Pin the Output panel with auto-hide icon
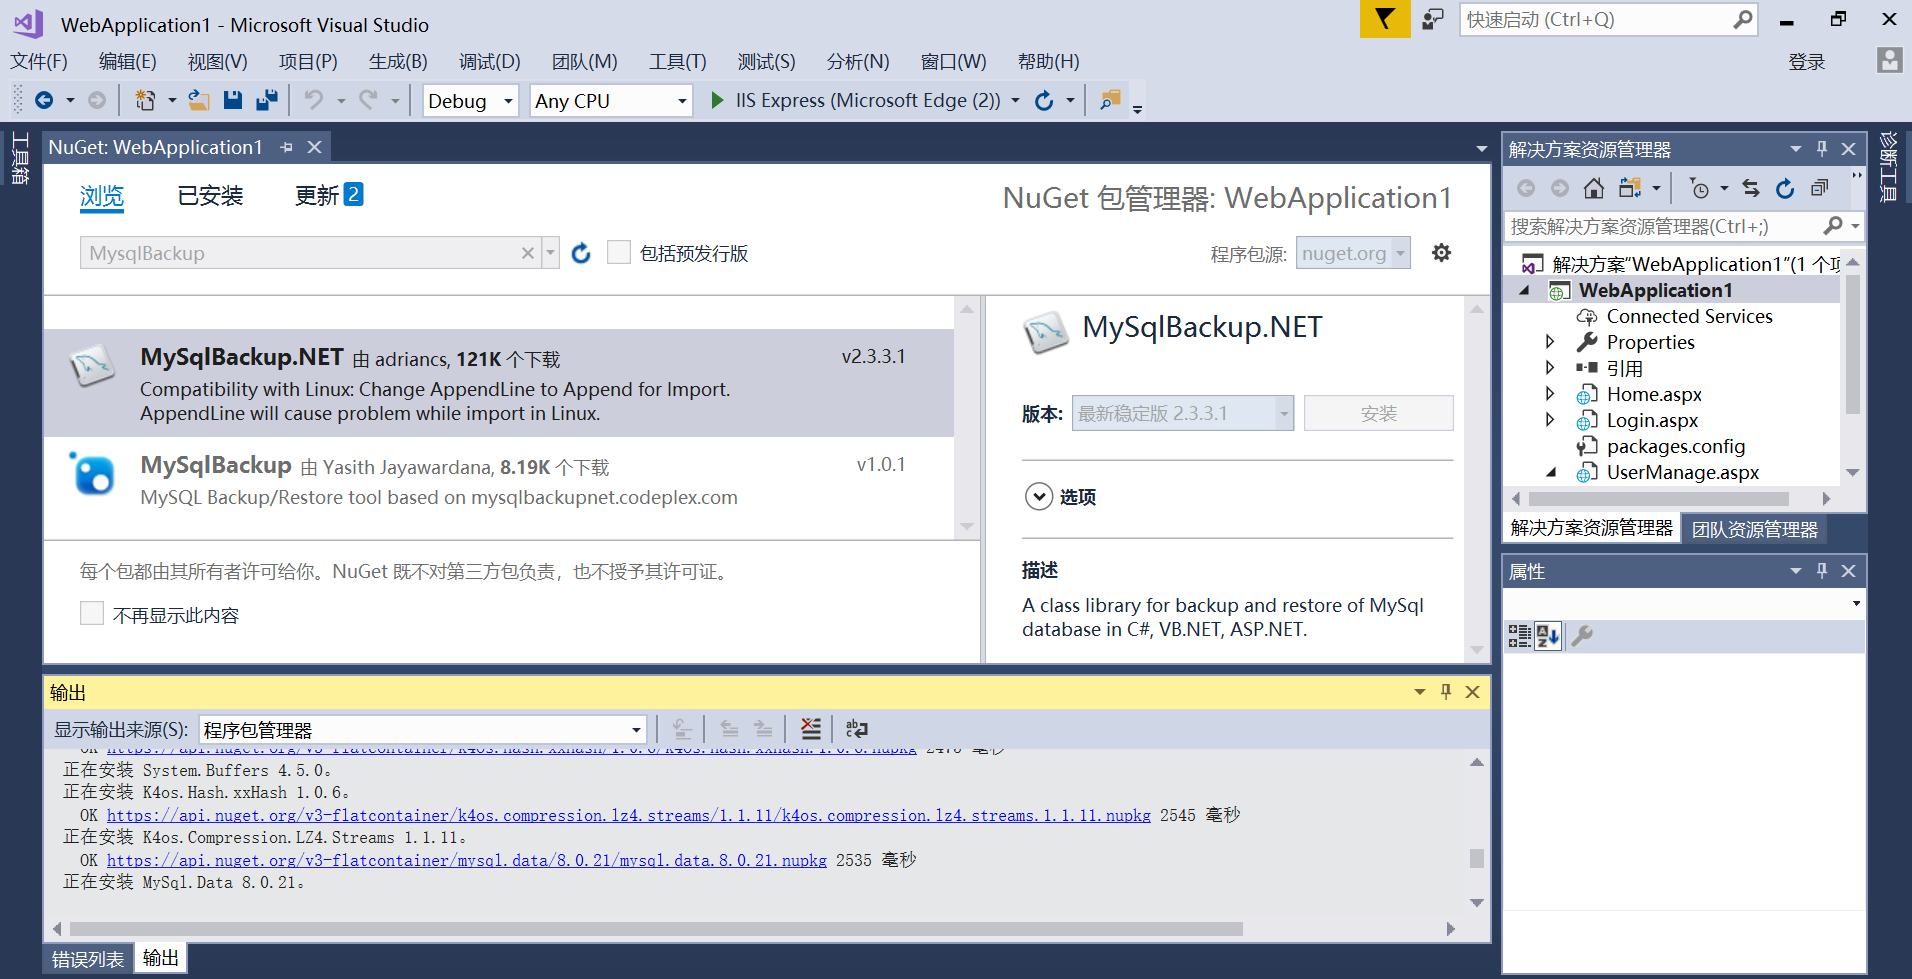 (x=1446, y=692)
